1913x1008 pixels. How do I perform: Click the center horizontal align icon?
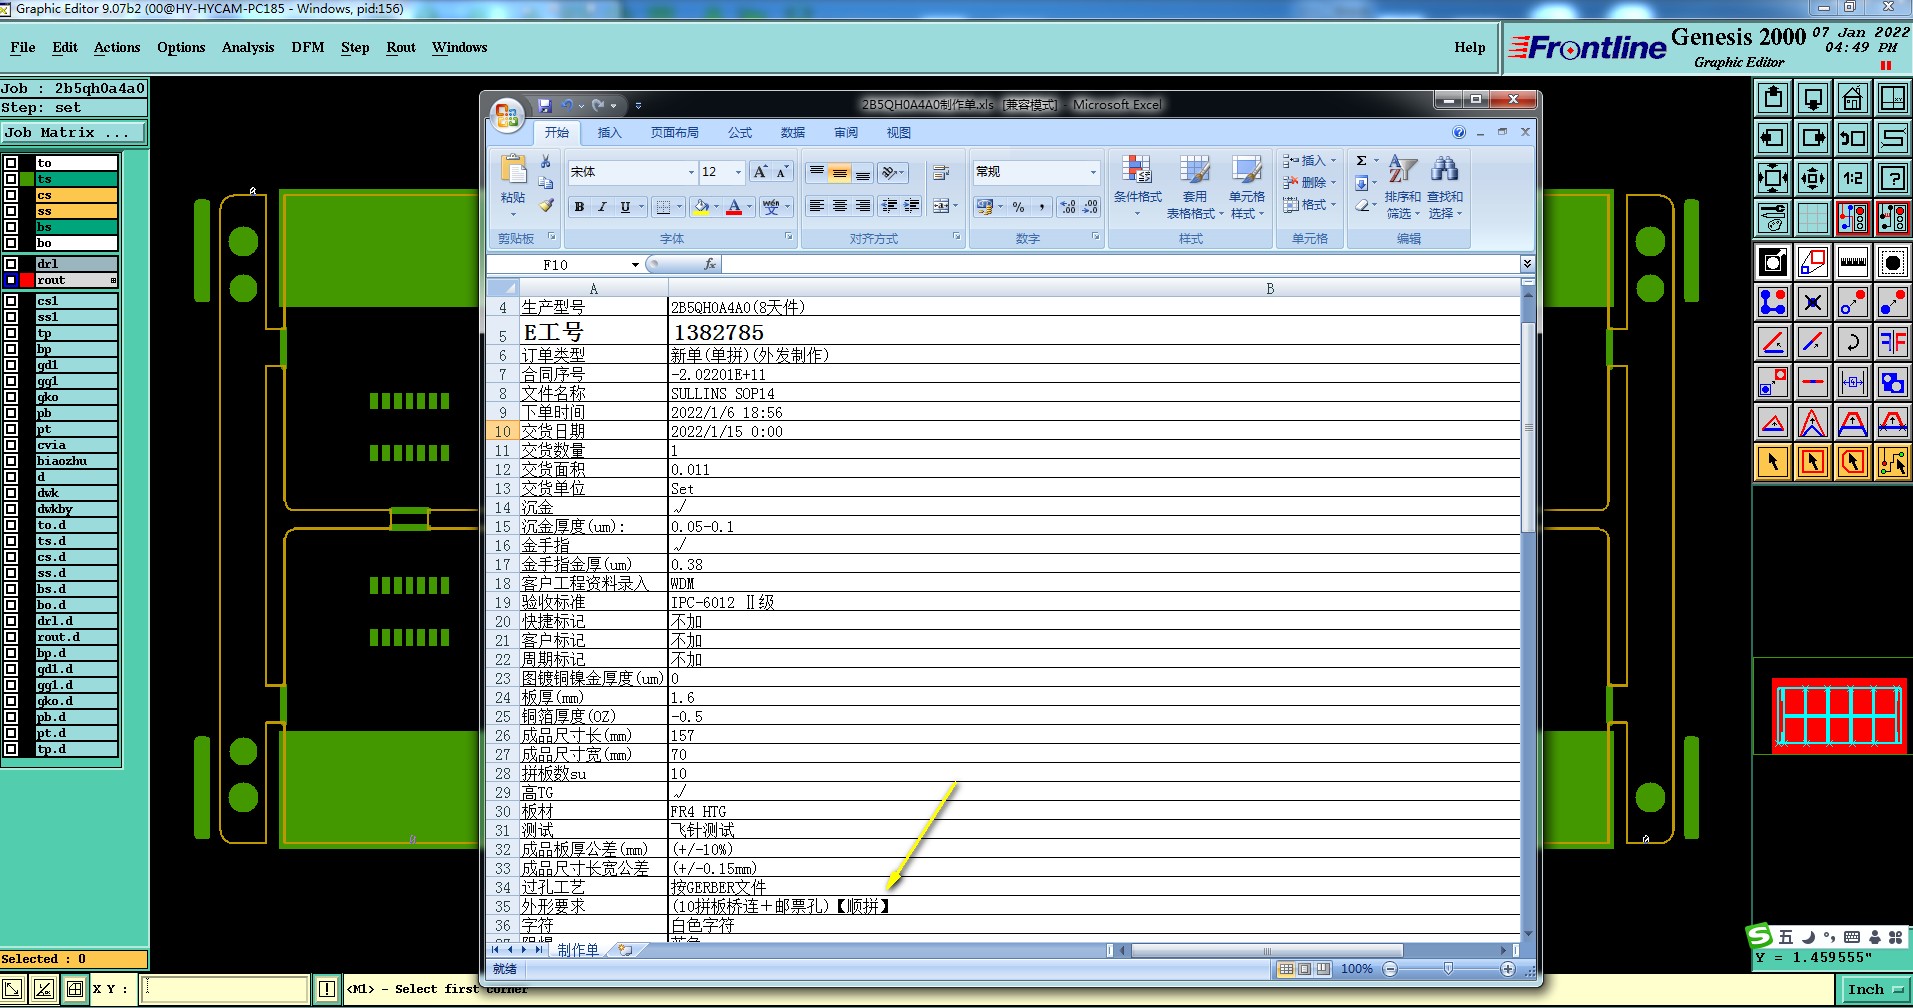(x=839, y=206)
